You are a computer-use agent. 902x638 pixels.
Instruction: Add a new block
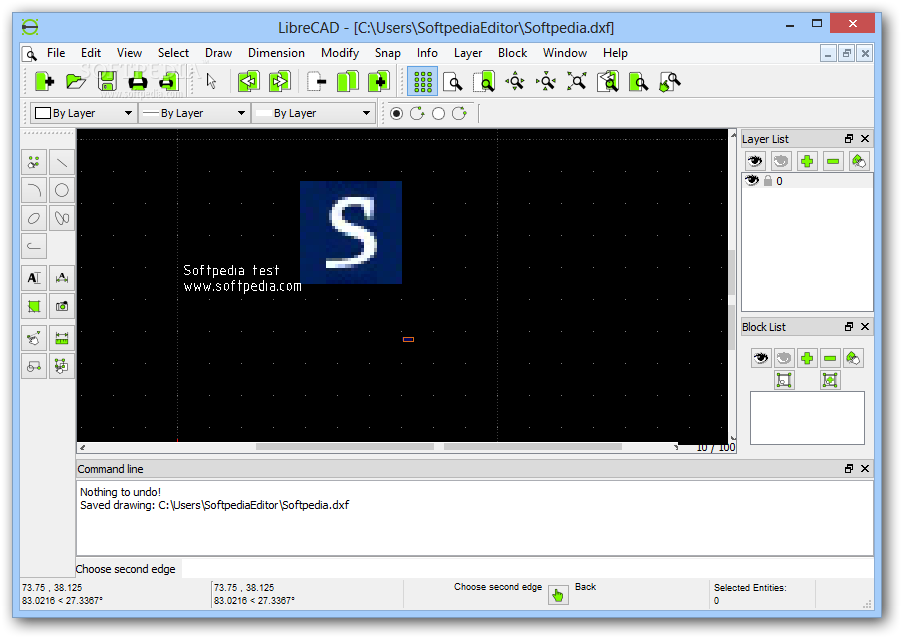(807, 358)
